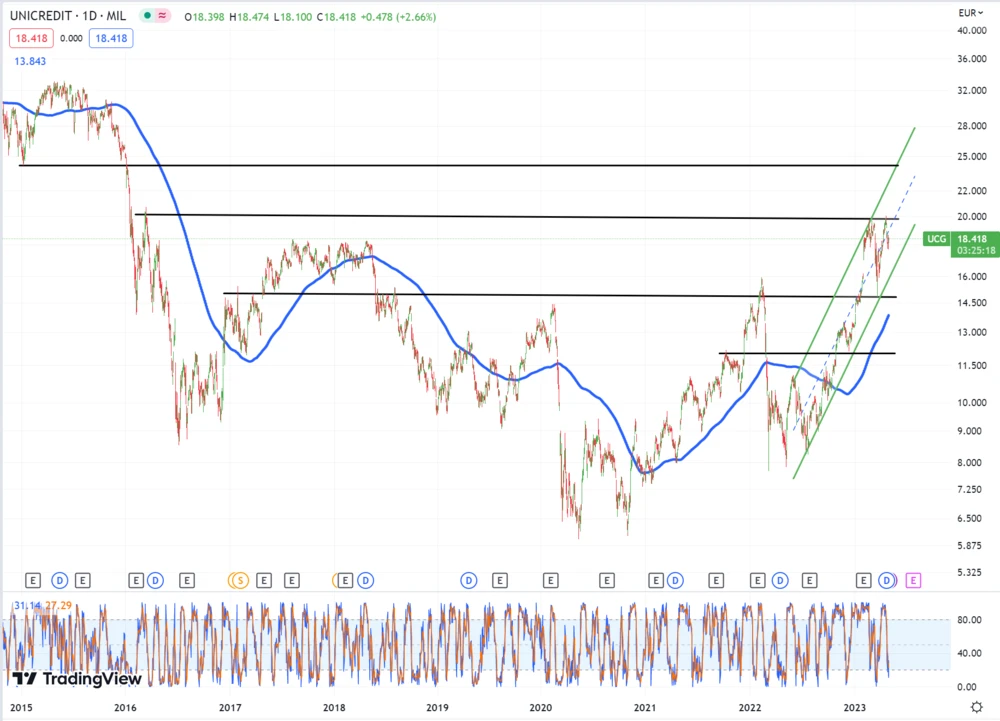Open chart settings gear icon
1000x721 pixels.
click(x=977, y=707)
